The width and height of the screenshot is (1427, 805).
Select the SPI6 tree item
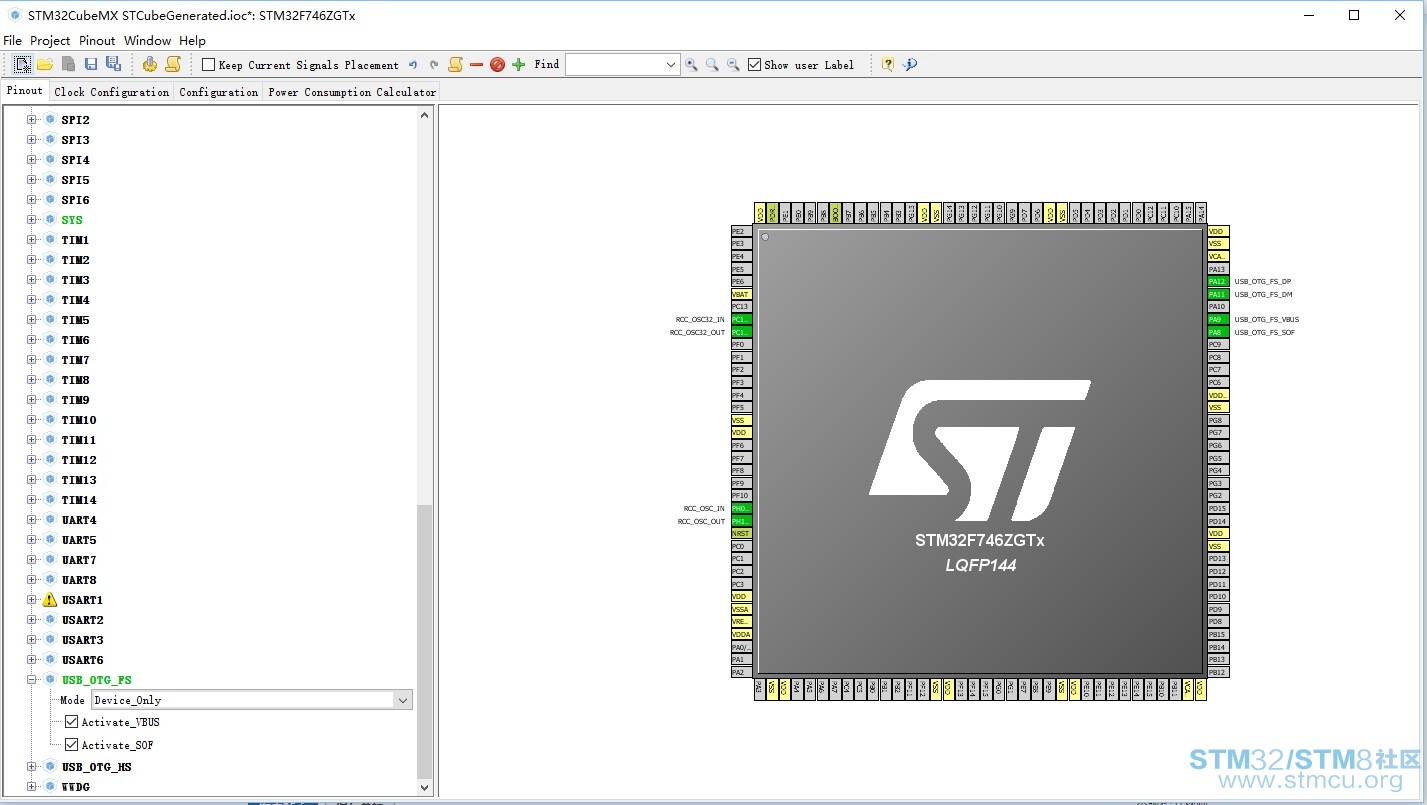pyautogui.click(x=75, y=200)
